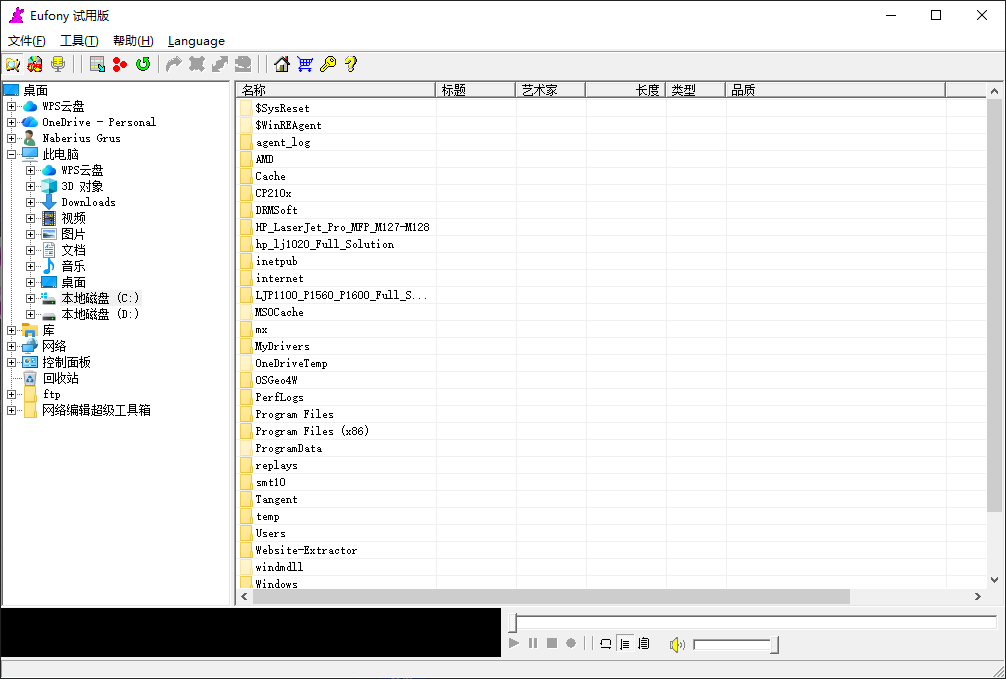
Task: Open the shopping cart purchase icon
Action: 305,64
